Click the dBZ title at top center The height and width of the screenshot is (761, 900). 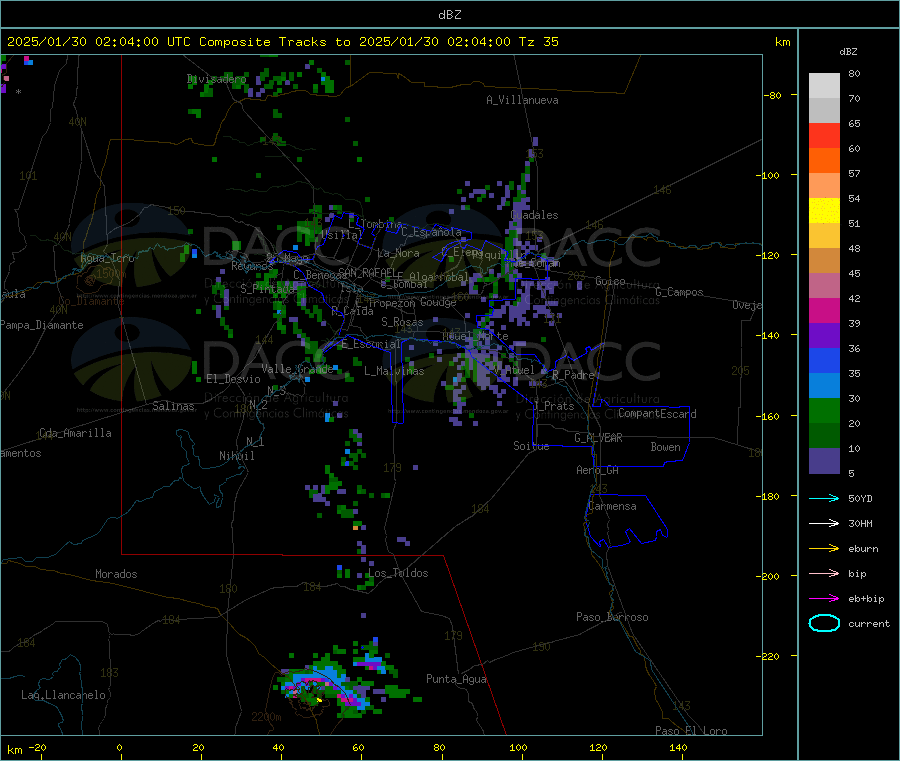(x=449, y=15)
